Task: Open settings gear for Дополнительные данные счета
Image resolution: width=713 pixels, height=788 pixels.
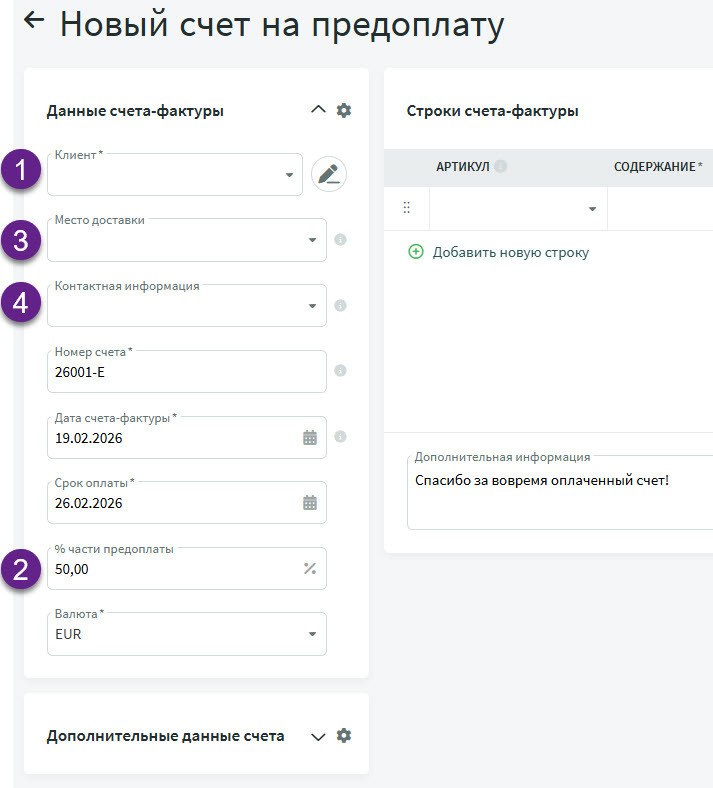Action: click(344, 735)
